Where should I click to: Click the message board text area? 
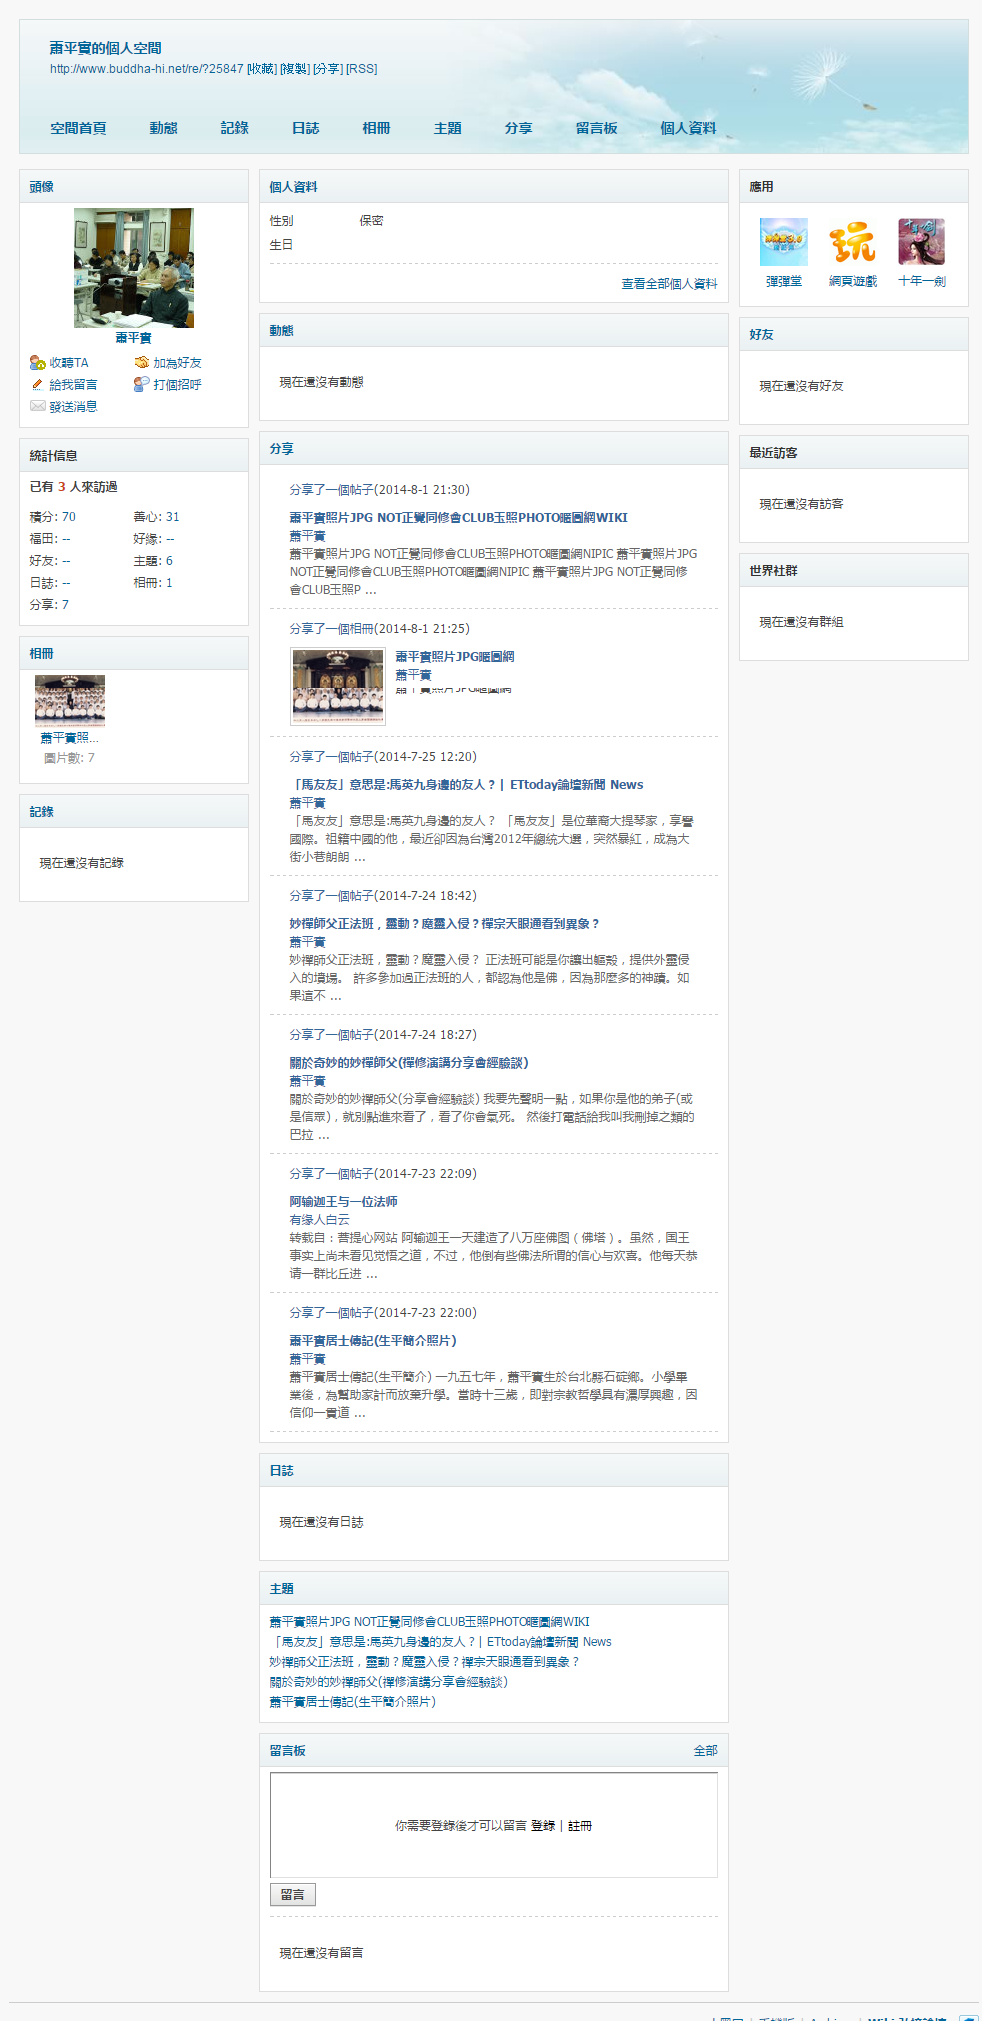[494, 1825]
